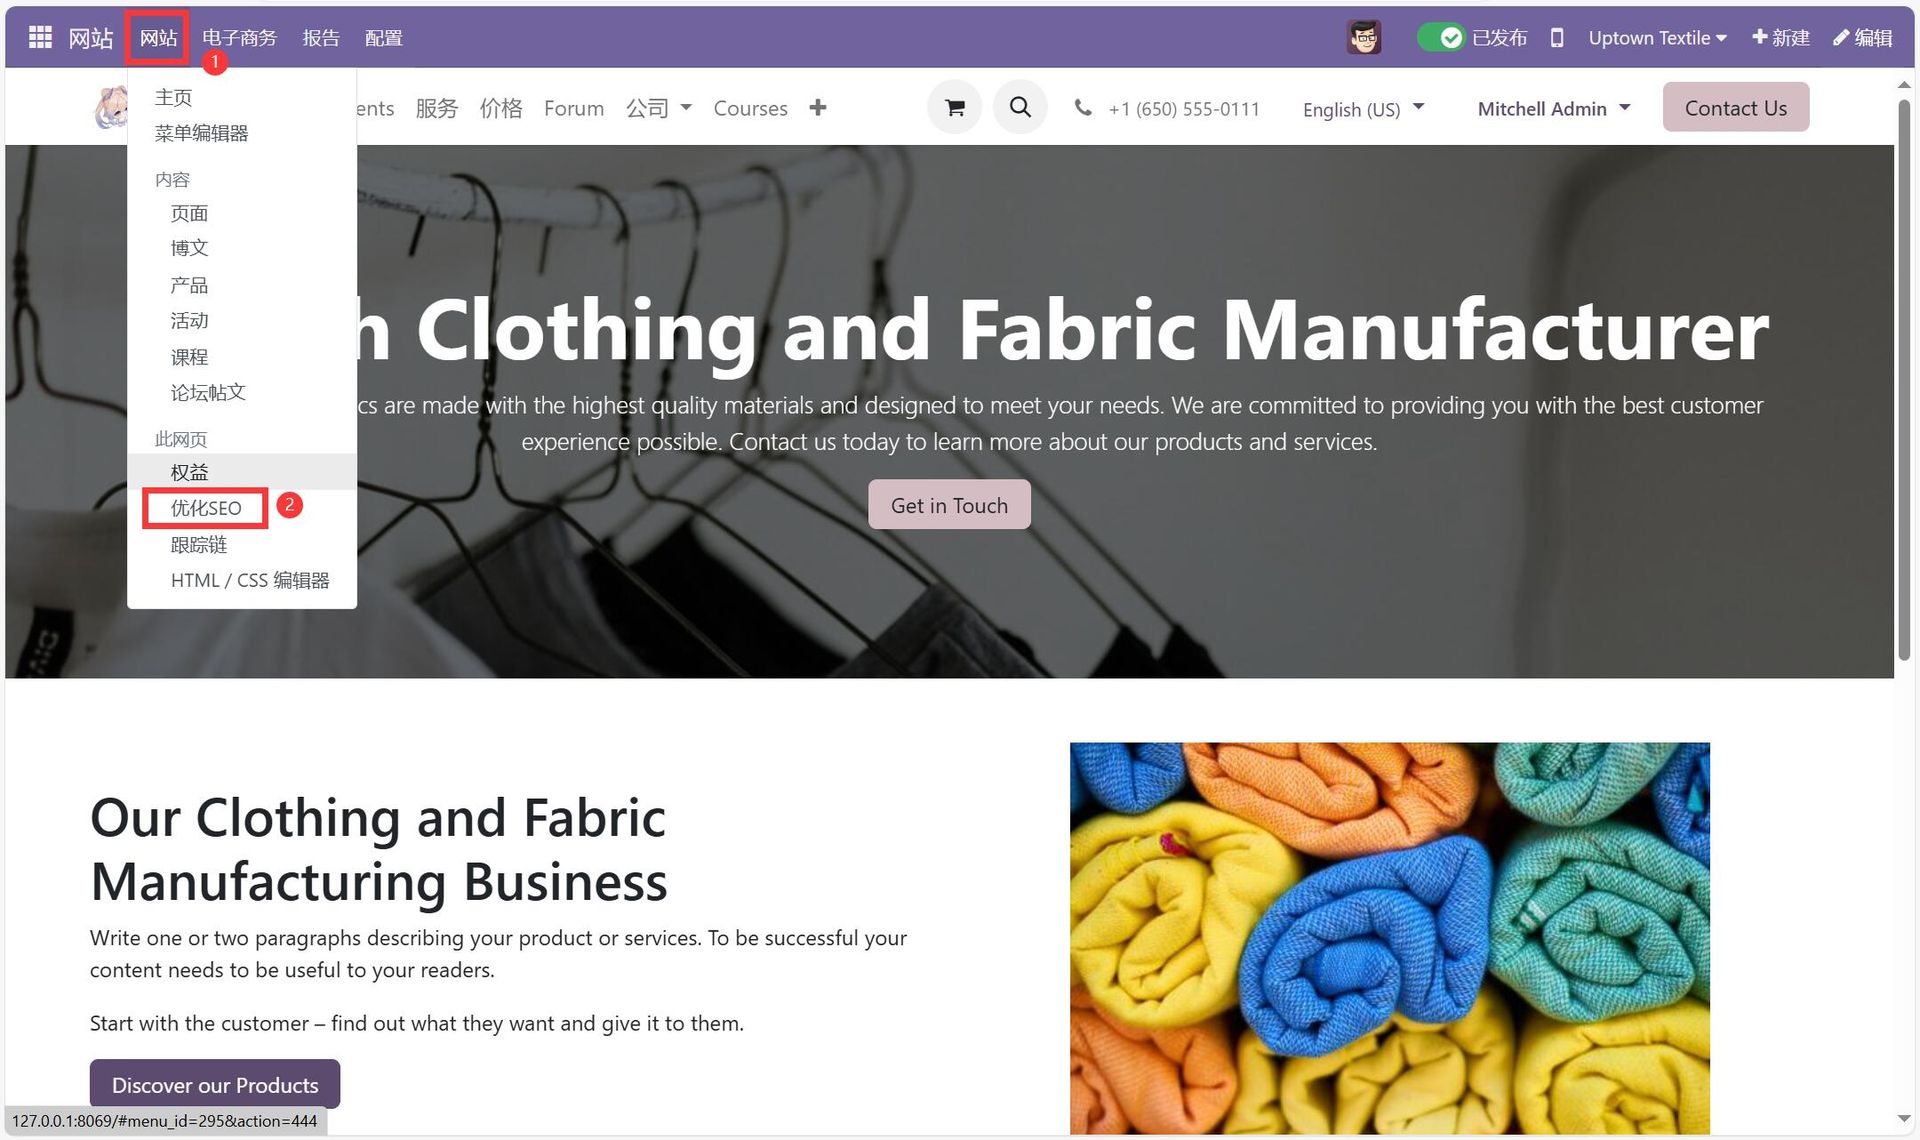Toggle the published switch off
The width and height of the screenshot is (1920, 1140).
pos(1441,38)
